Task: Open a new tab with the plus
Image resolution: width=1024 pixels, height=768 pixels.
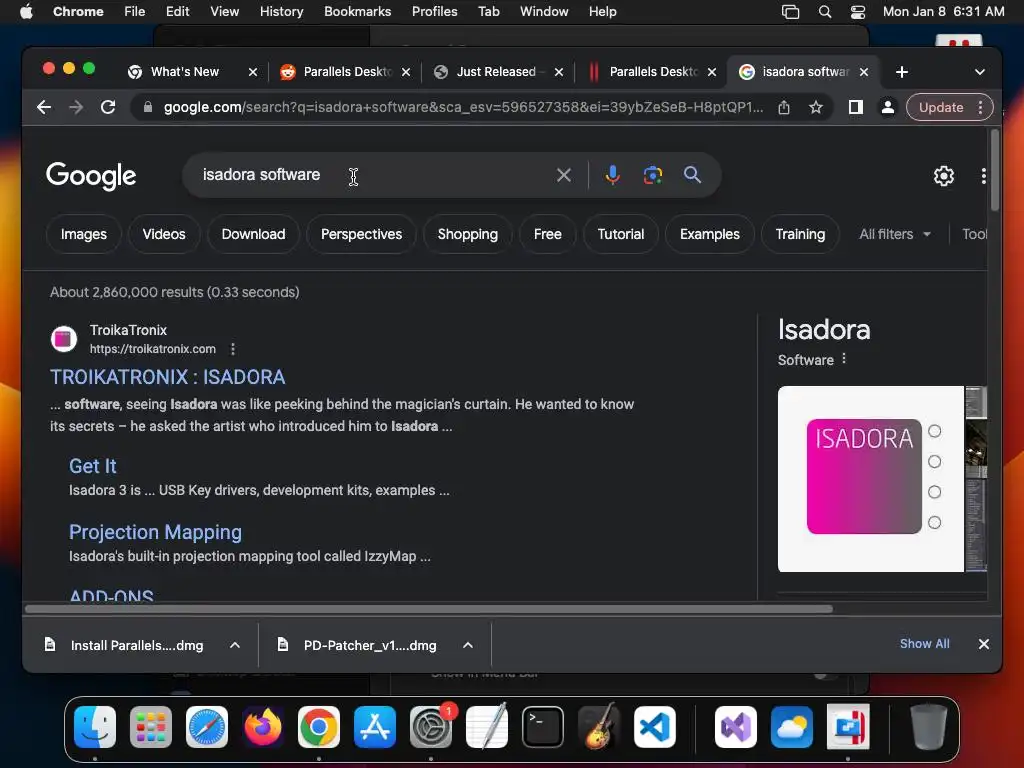Action: [902, 72]
